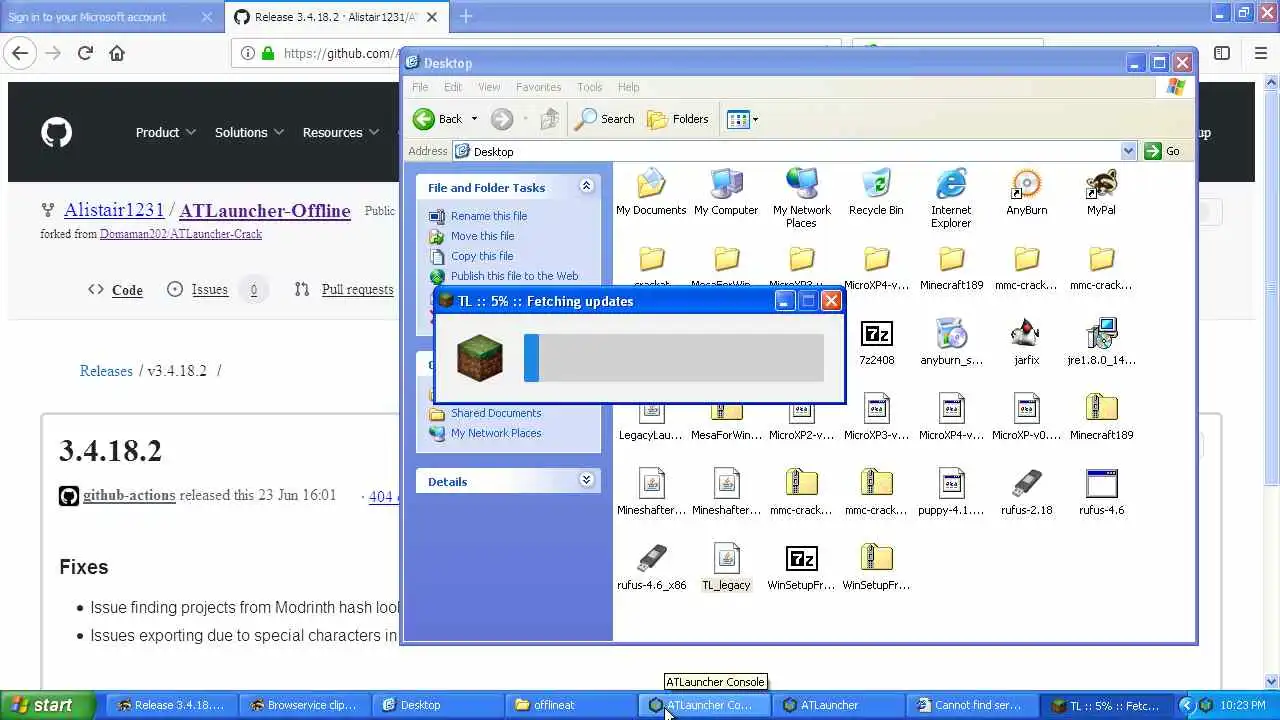Select the anyburn_s... setup icon
Image resolution: width=1280 pixels, height=720 pixels.
click(951, 342)
